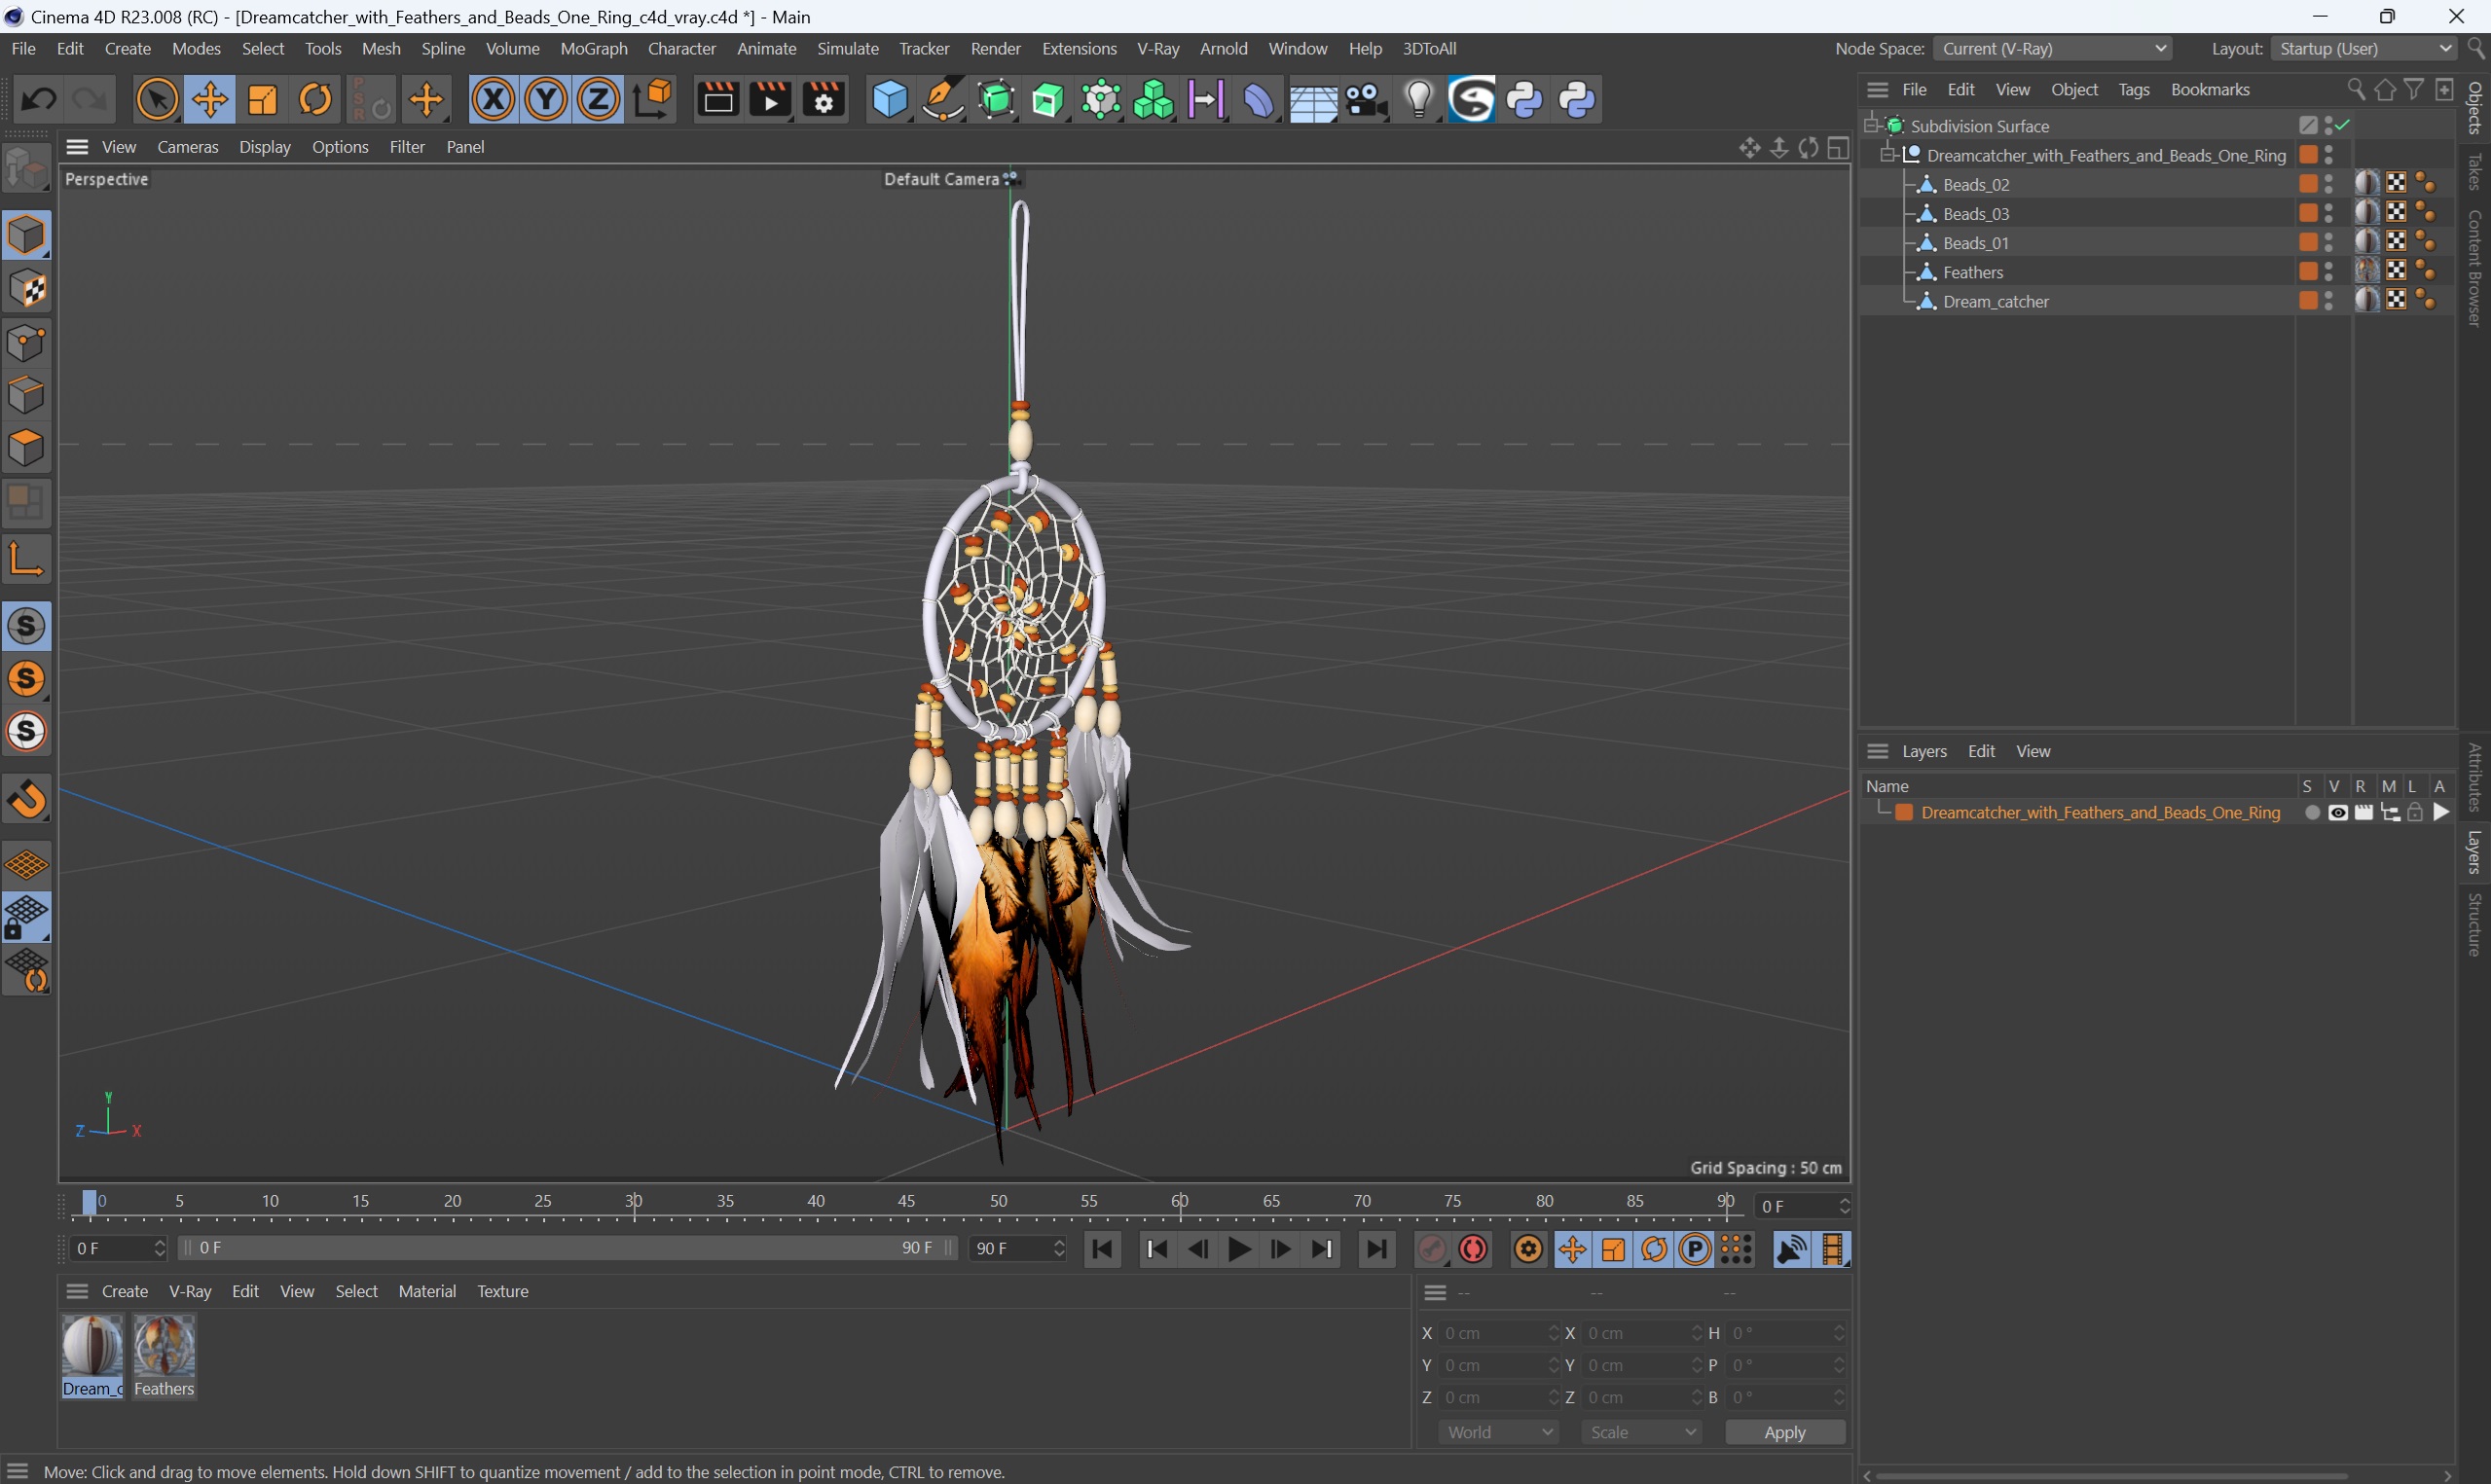Select the Live Selection tool
Viewport: 2491px width, 1484px height.
[x=157, y=100]
